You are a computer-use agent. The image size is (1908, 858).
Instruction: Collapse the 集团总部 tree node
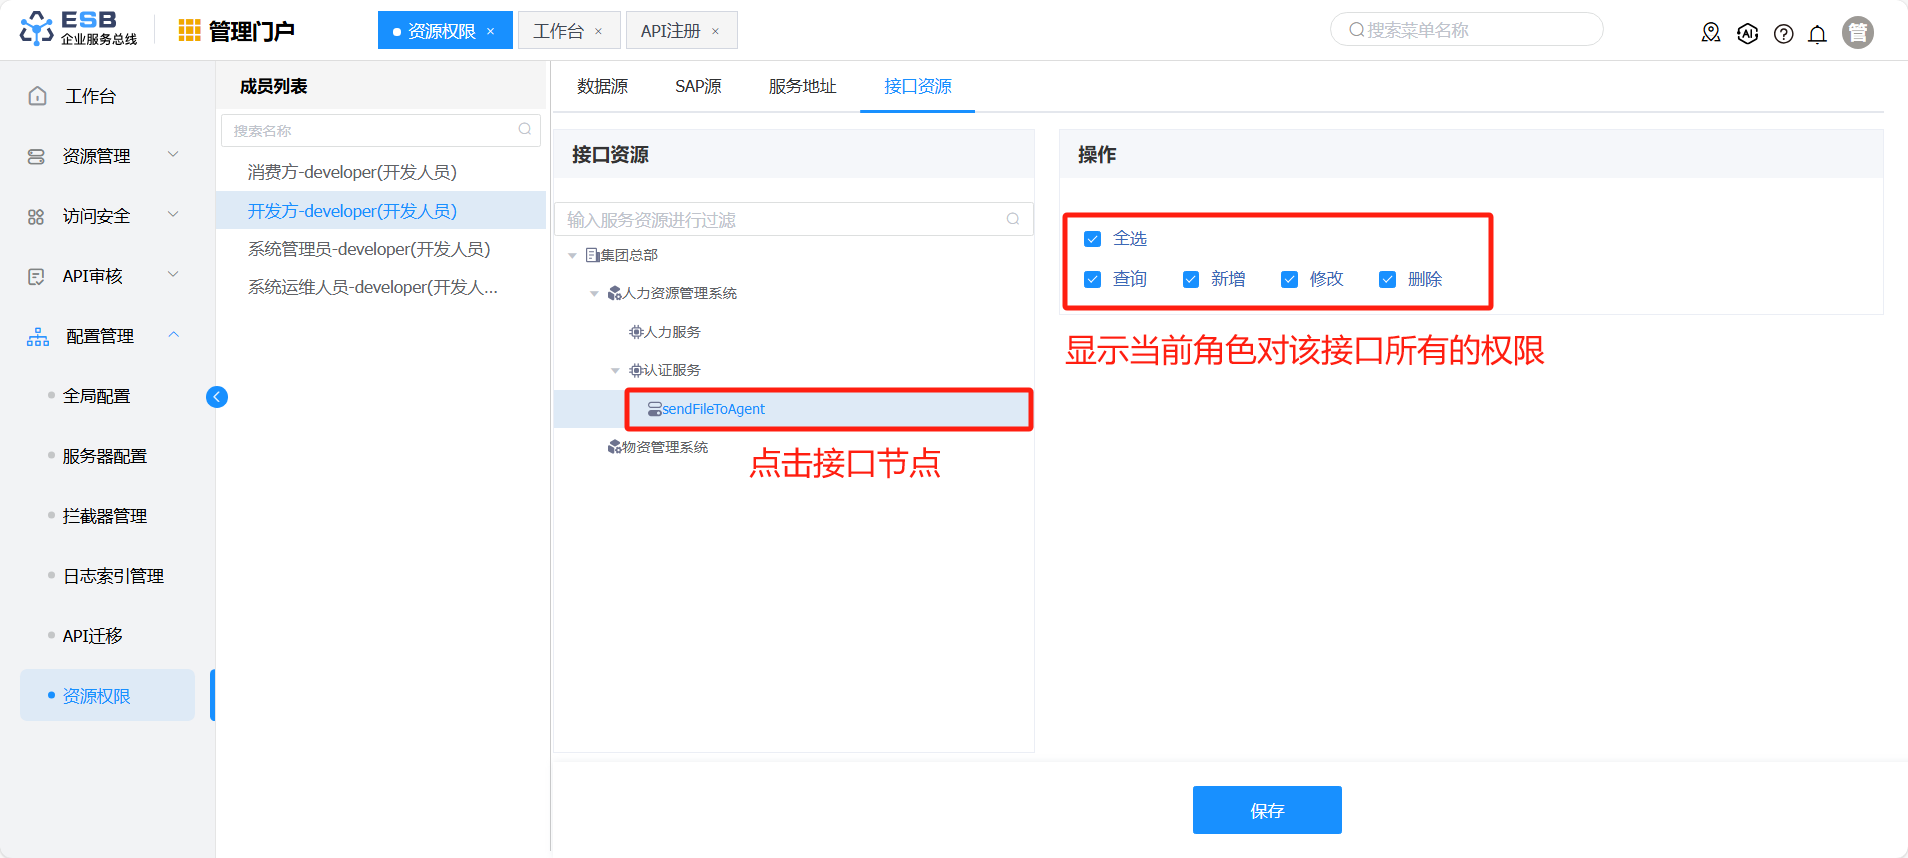coord(572,256)
